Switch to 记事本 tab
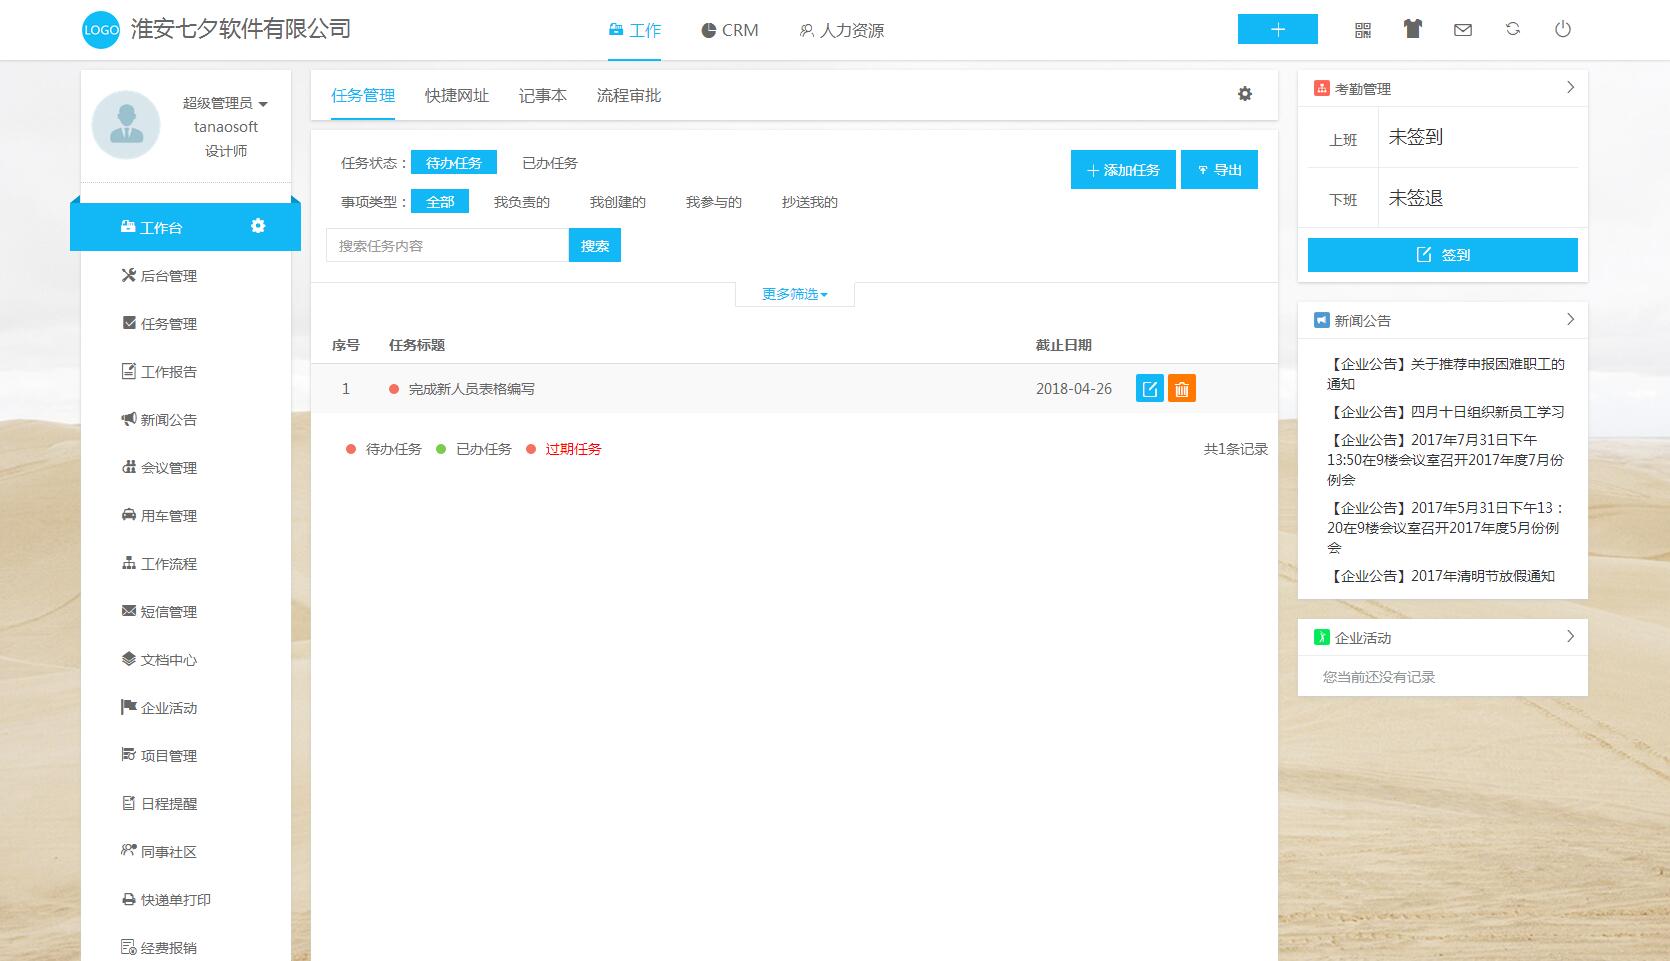The width and height of the screenshot is (1670, 961). click(x=542, y=96)
